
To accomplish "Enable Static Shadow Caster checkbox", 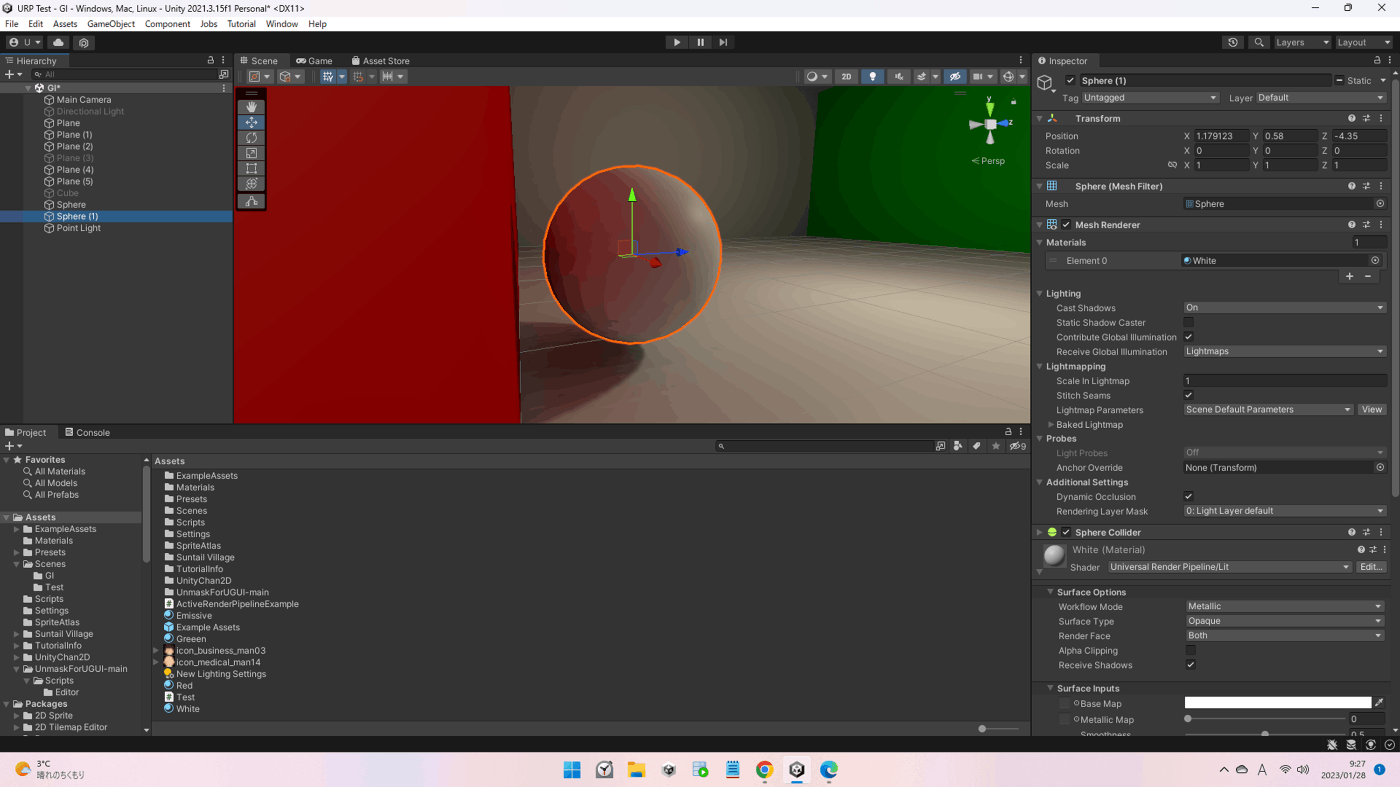I will point(1189,322).
